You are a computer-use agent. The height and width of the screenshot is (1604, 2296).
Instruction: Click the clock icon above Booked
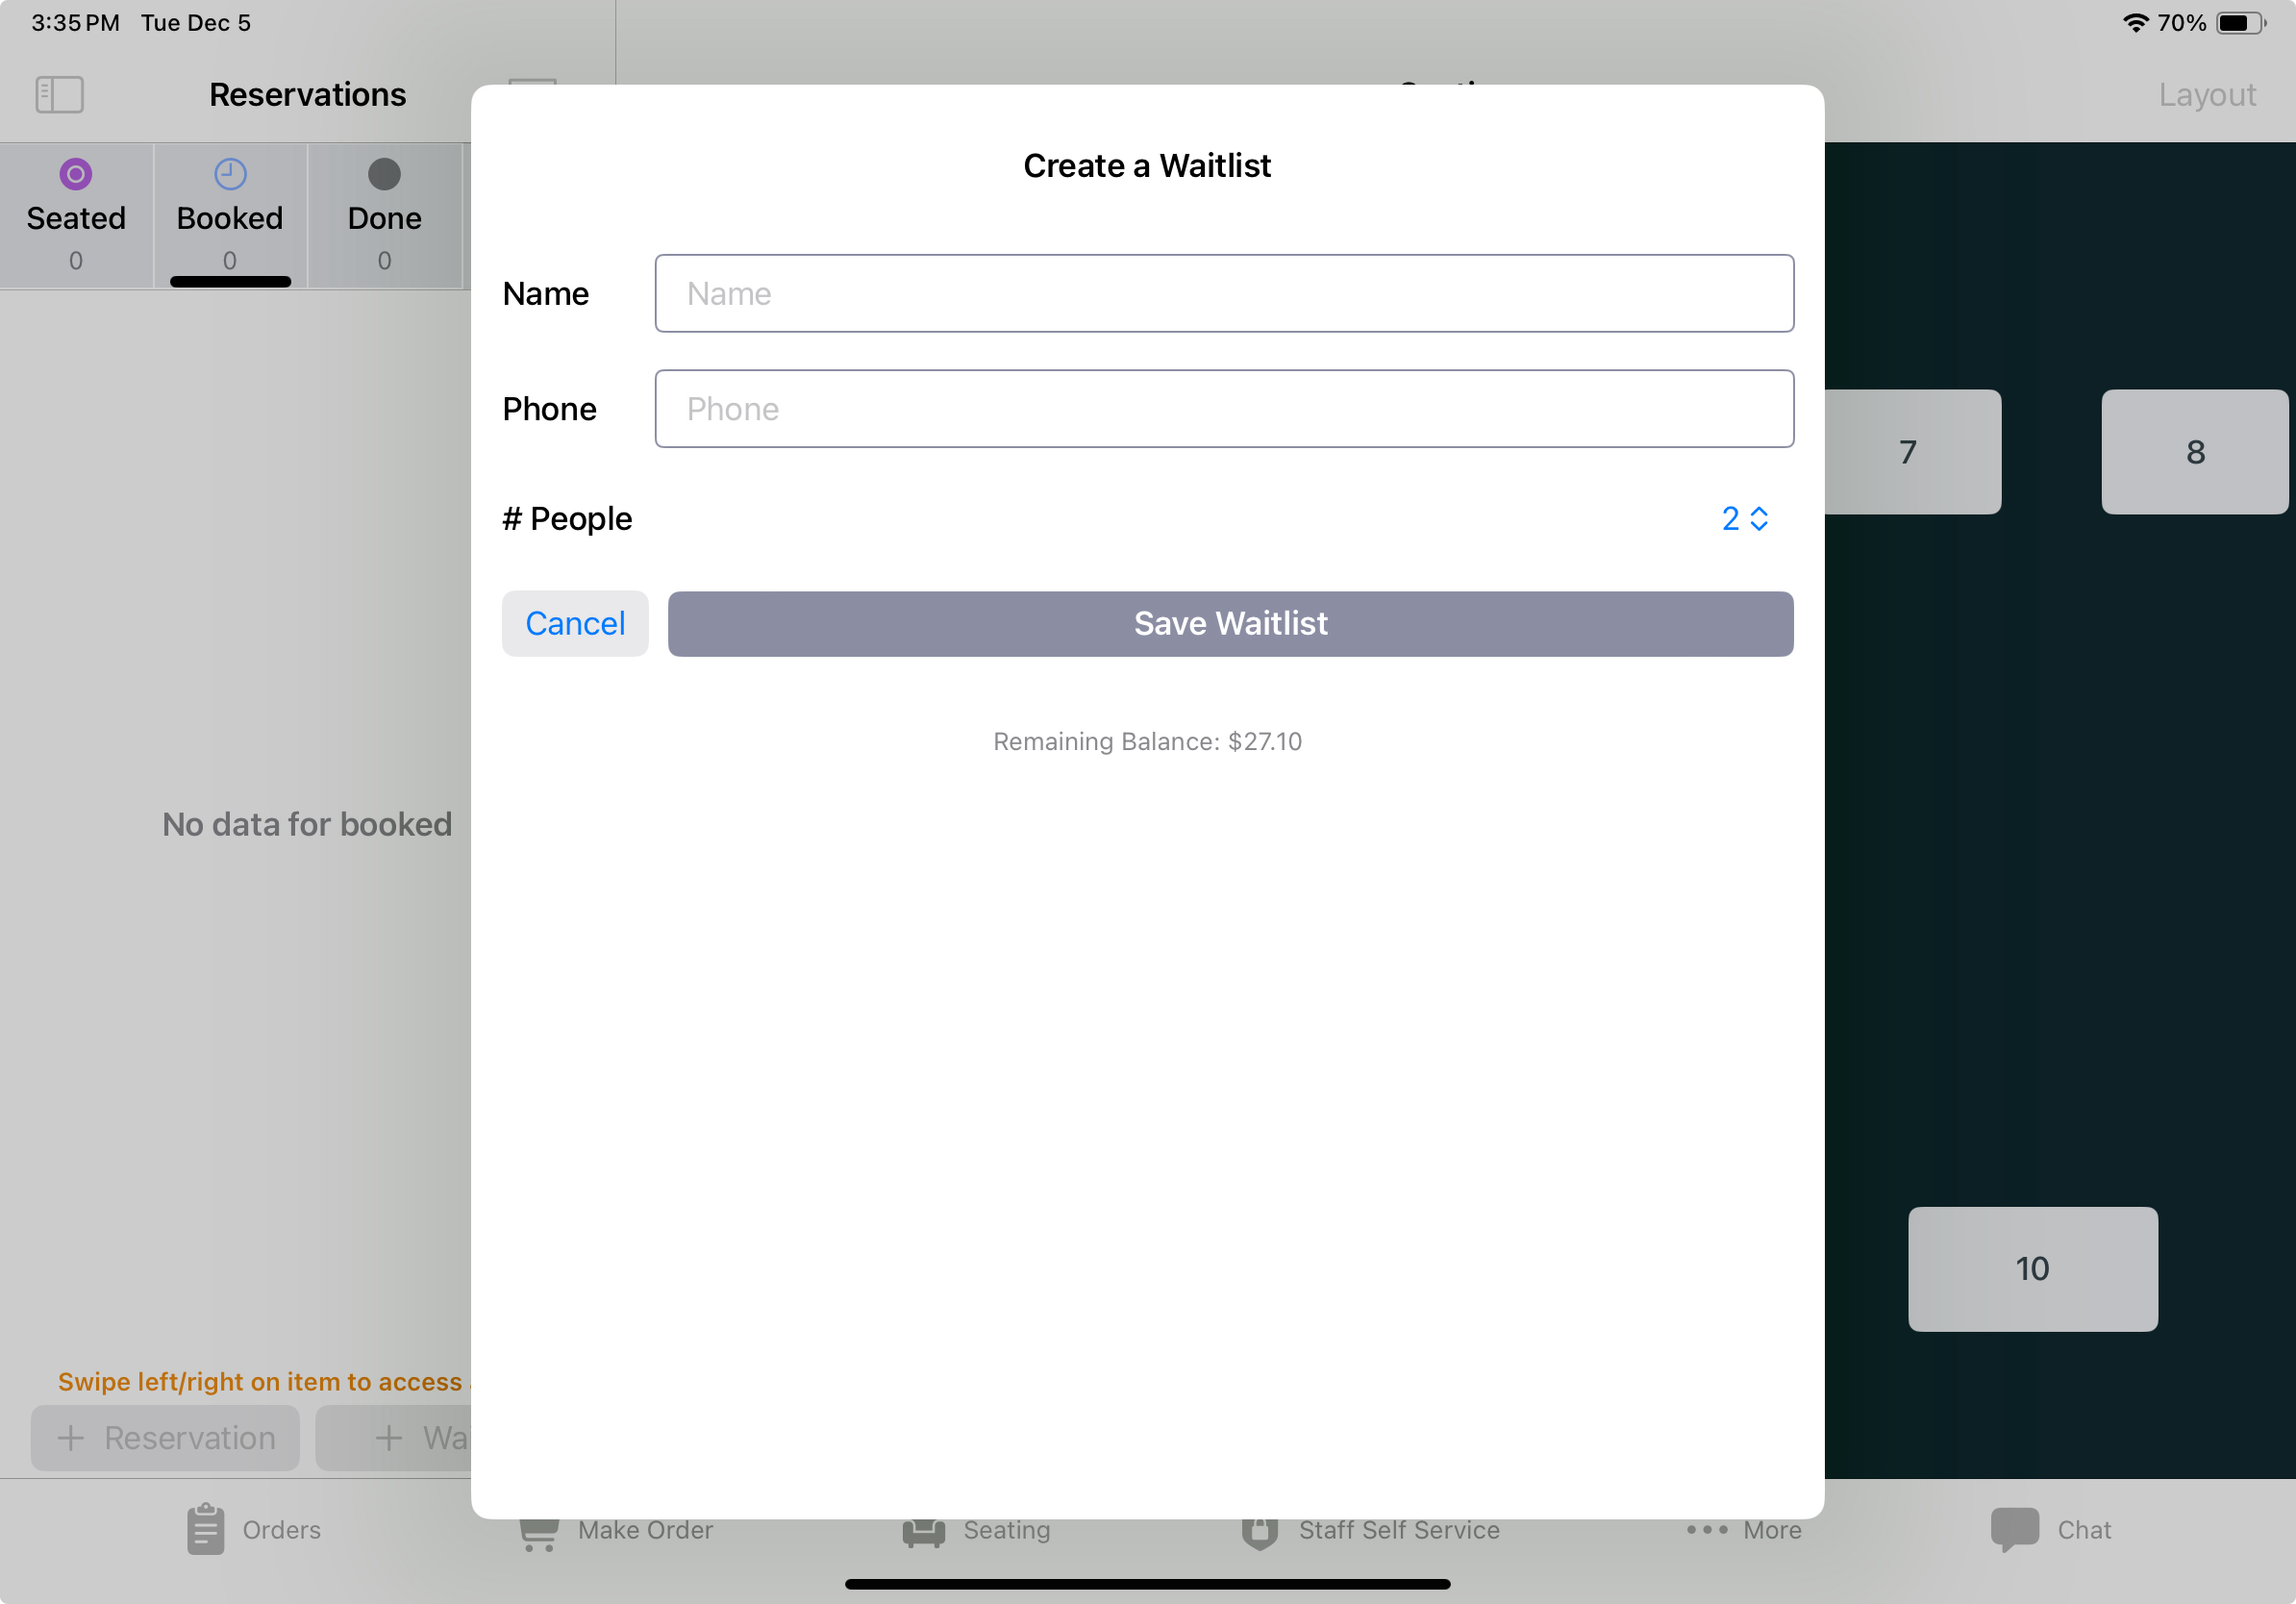point(229,172)
